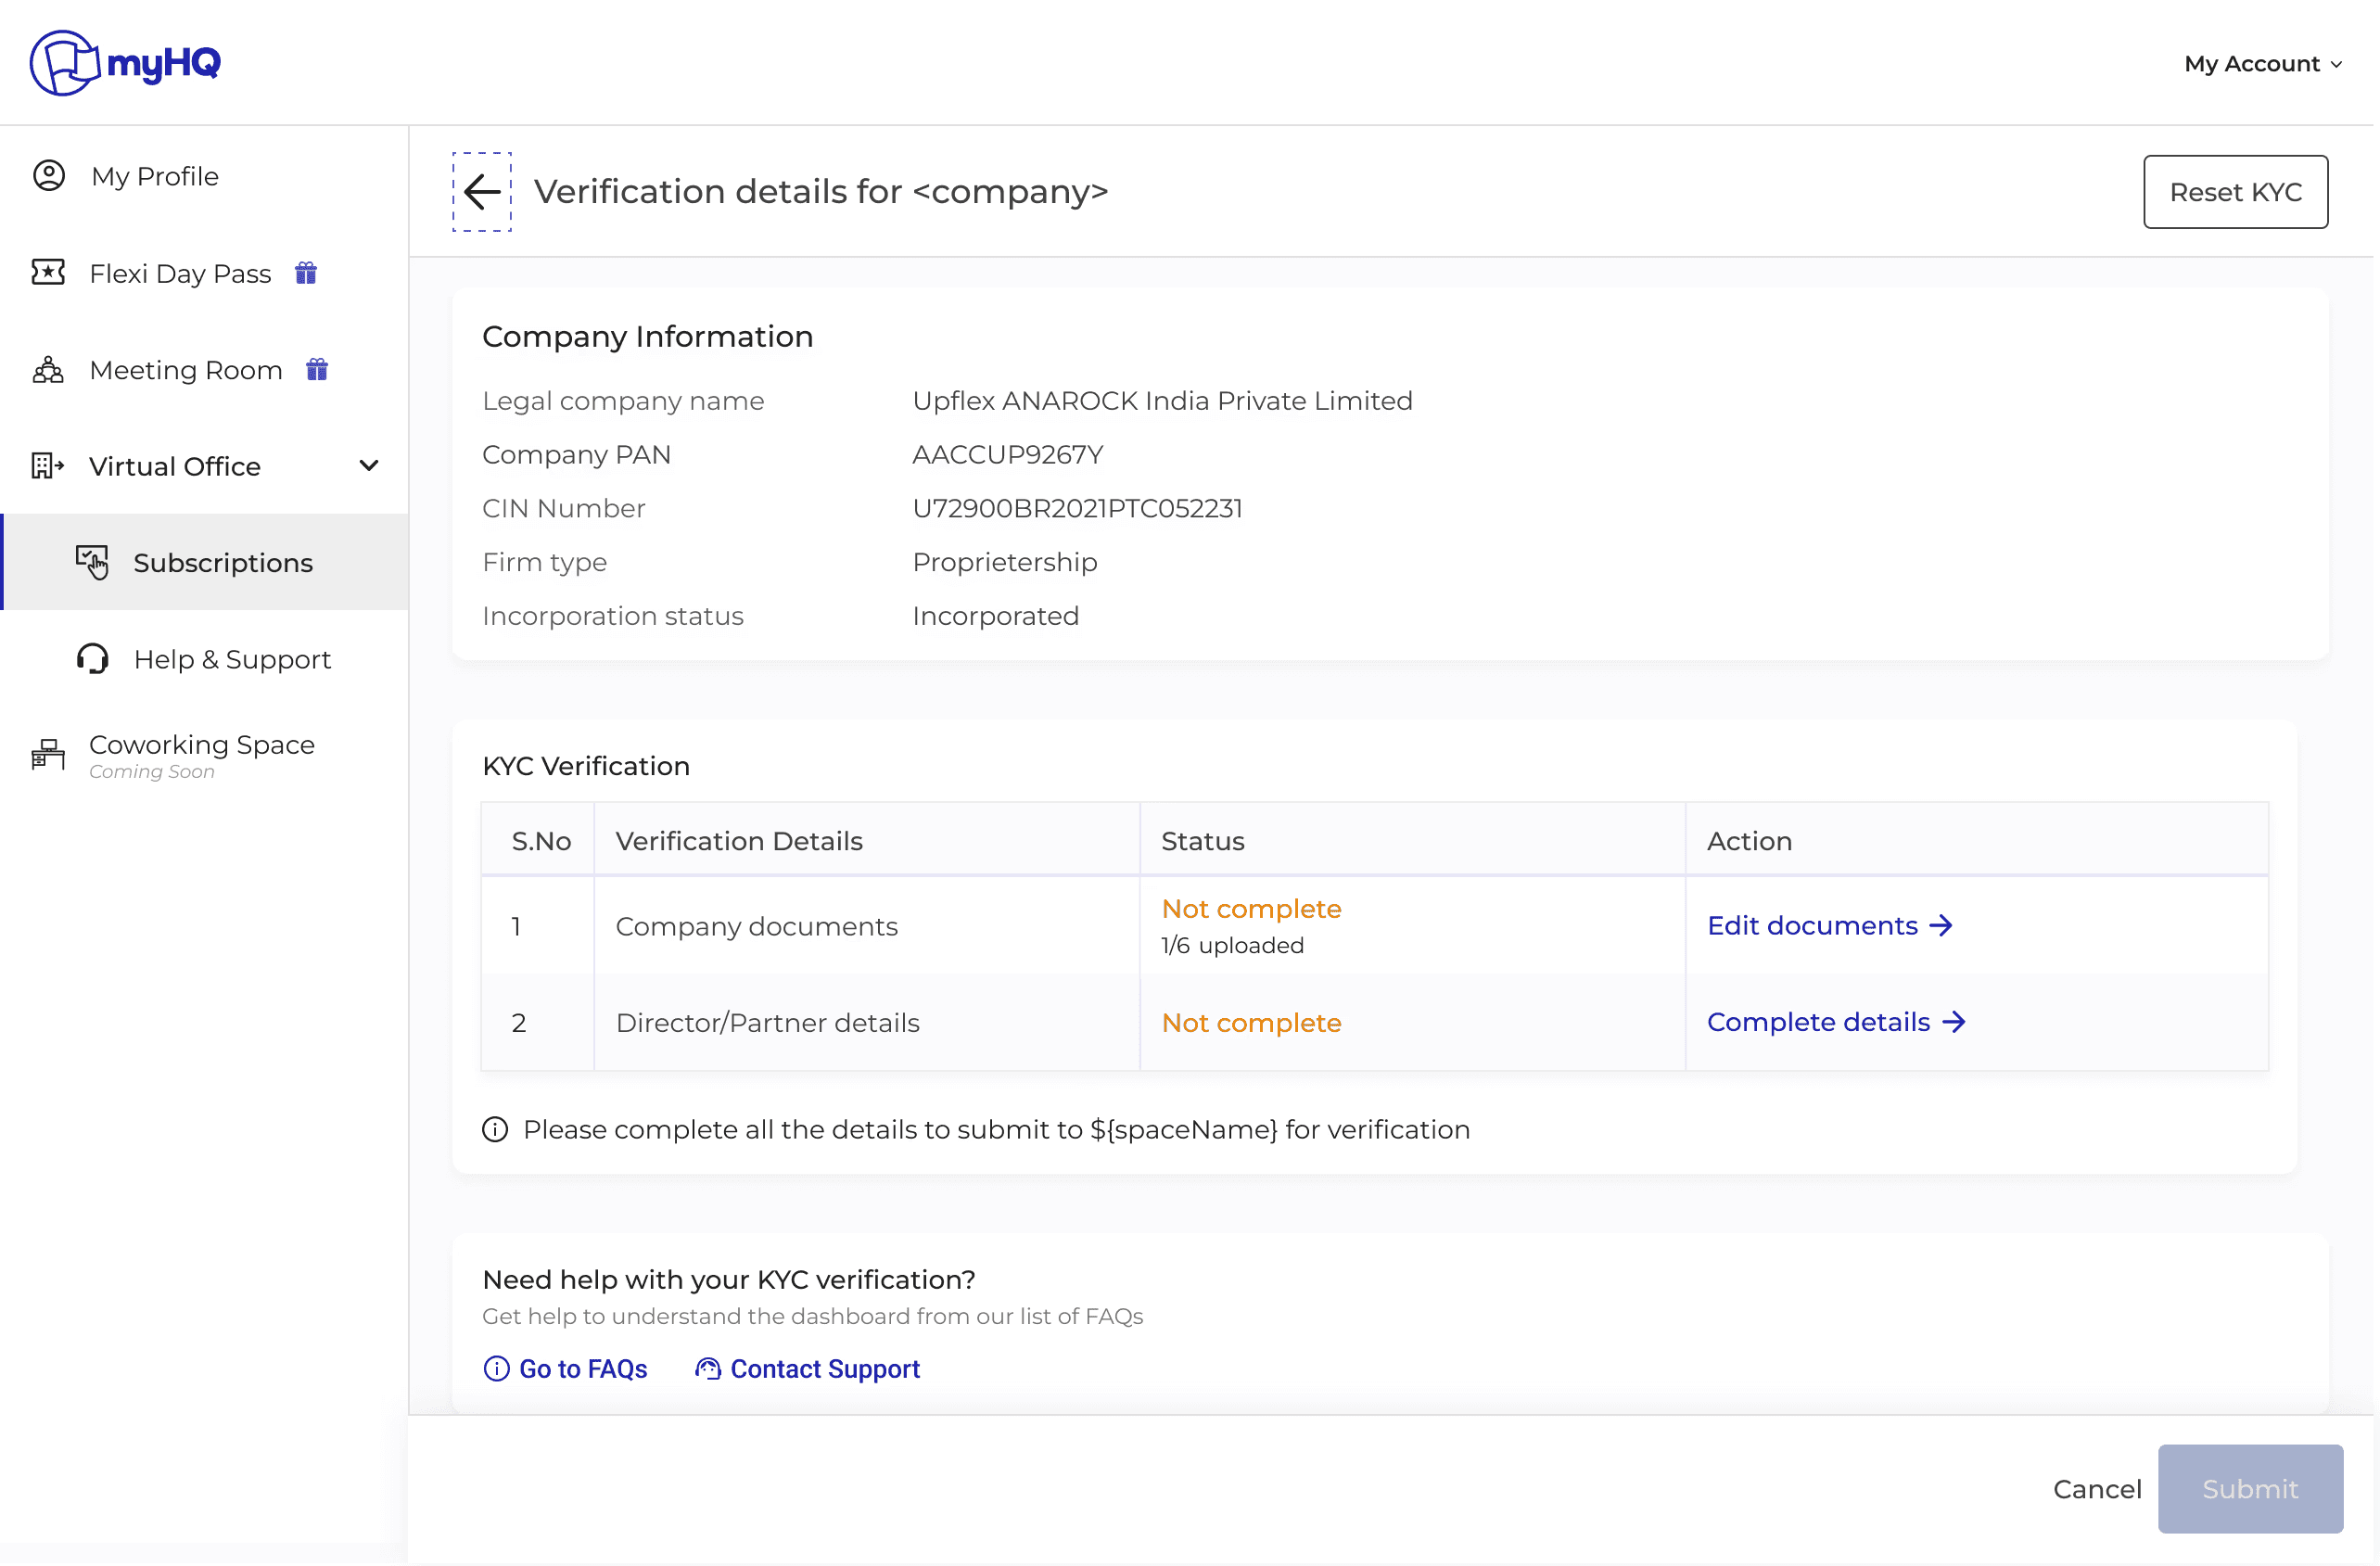Click the Coworking Space desk icon
This screenshot has width=2380, height=1566.
pyautogui.click(x=48, y=755)
